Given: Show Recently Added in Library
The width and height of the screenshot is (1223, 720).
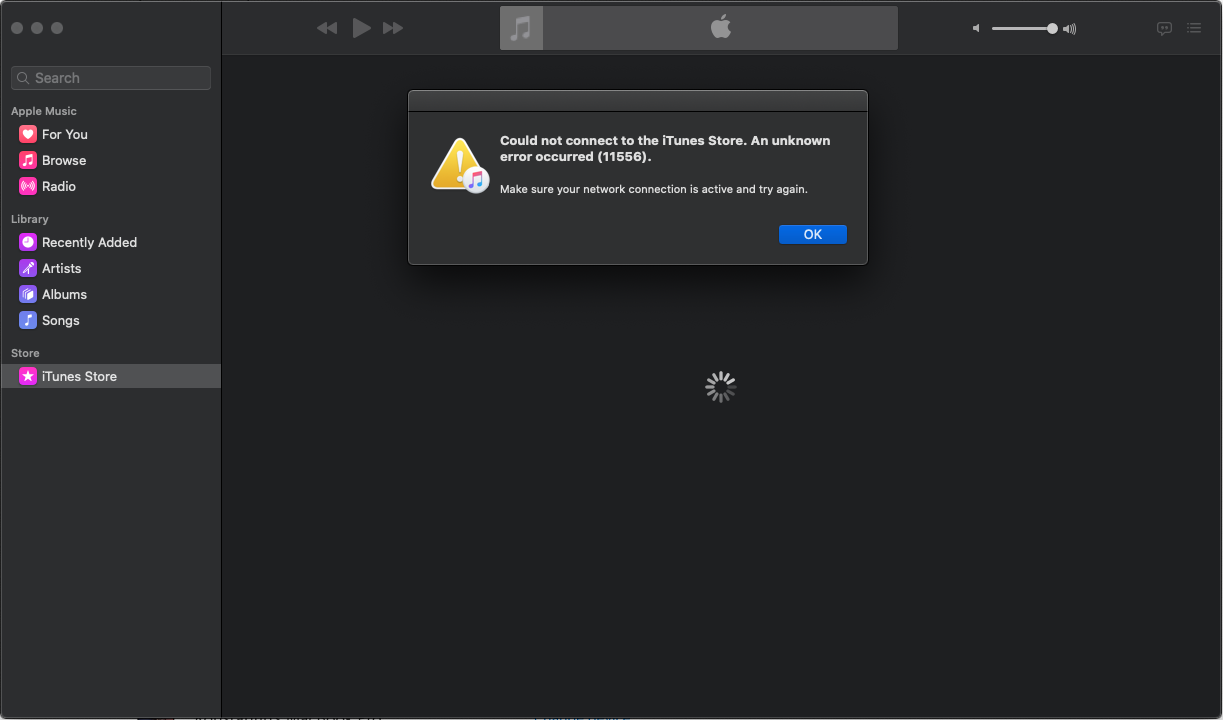Looking at the screenshot, I should [111, 242].
